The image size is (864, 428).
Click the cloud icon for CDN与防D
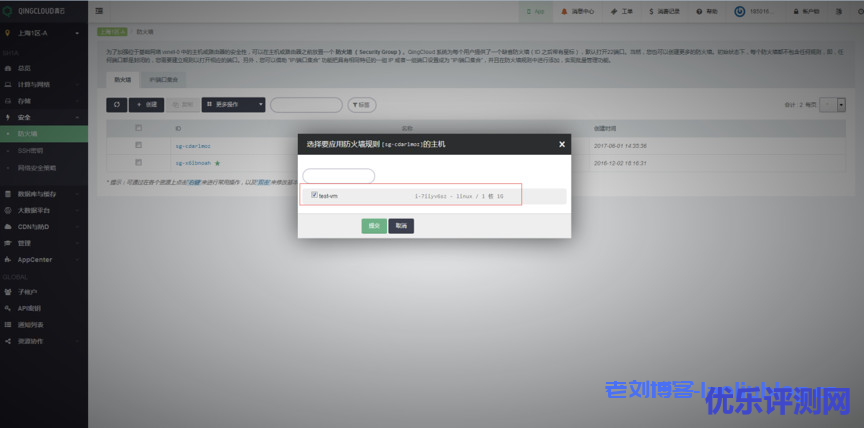[x=7, y=226]
